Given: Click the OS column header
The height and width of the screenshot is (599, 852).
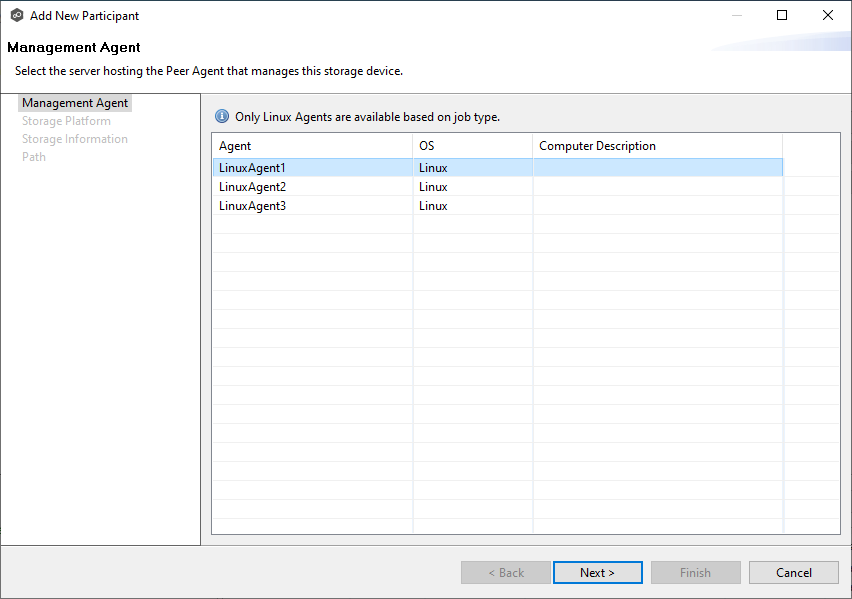Looking at the screenshot, I should coord(428,145).
